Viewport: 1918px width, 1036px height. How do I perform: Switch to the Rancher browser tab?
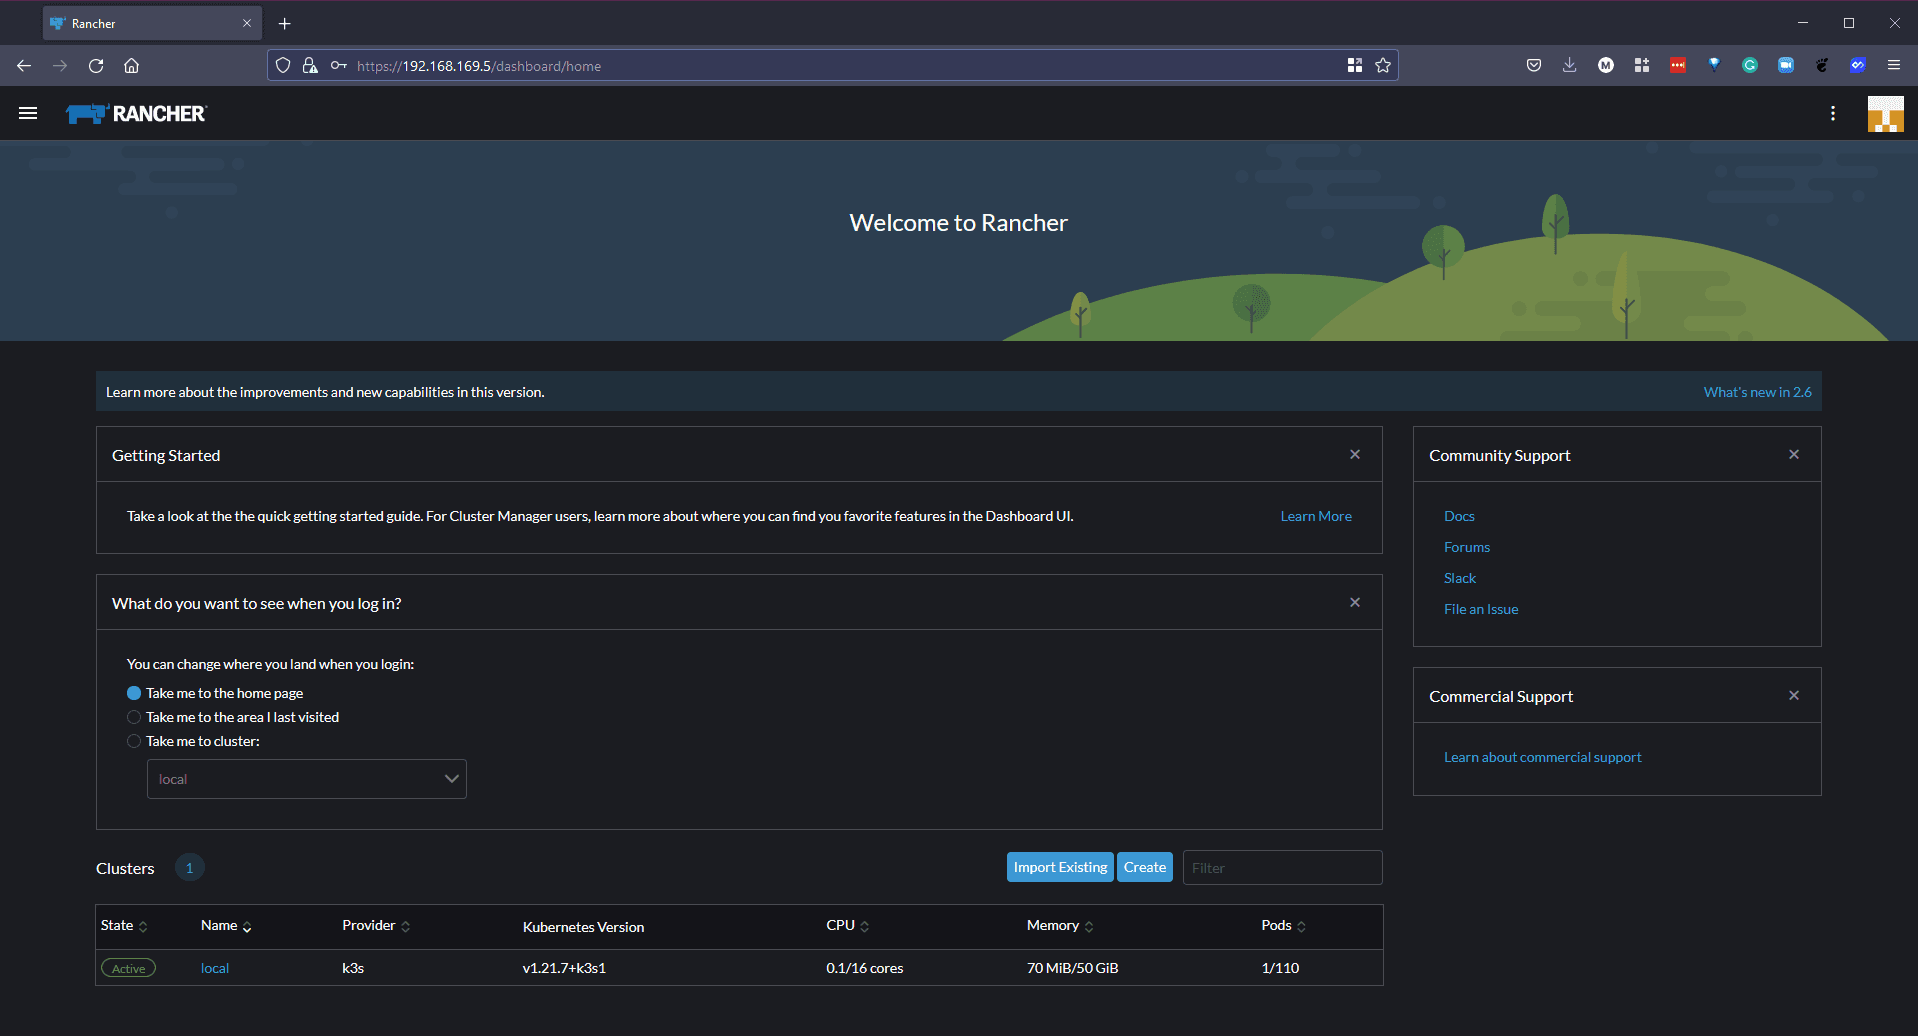[150, 23]
